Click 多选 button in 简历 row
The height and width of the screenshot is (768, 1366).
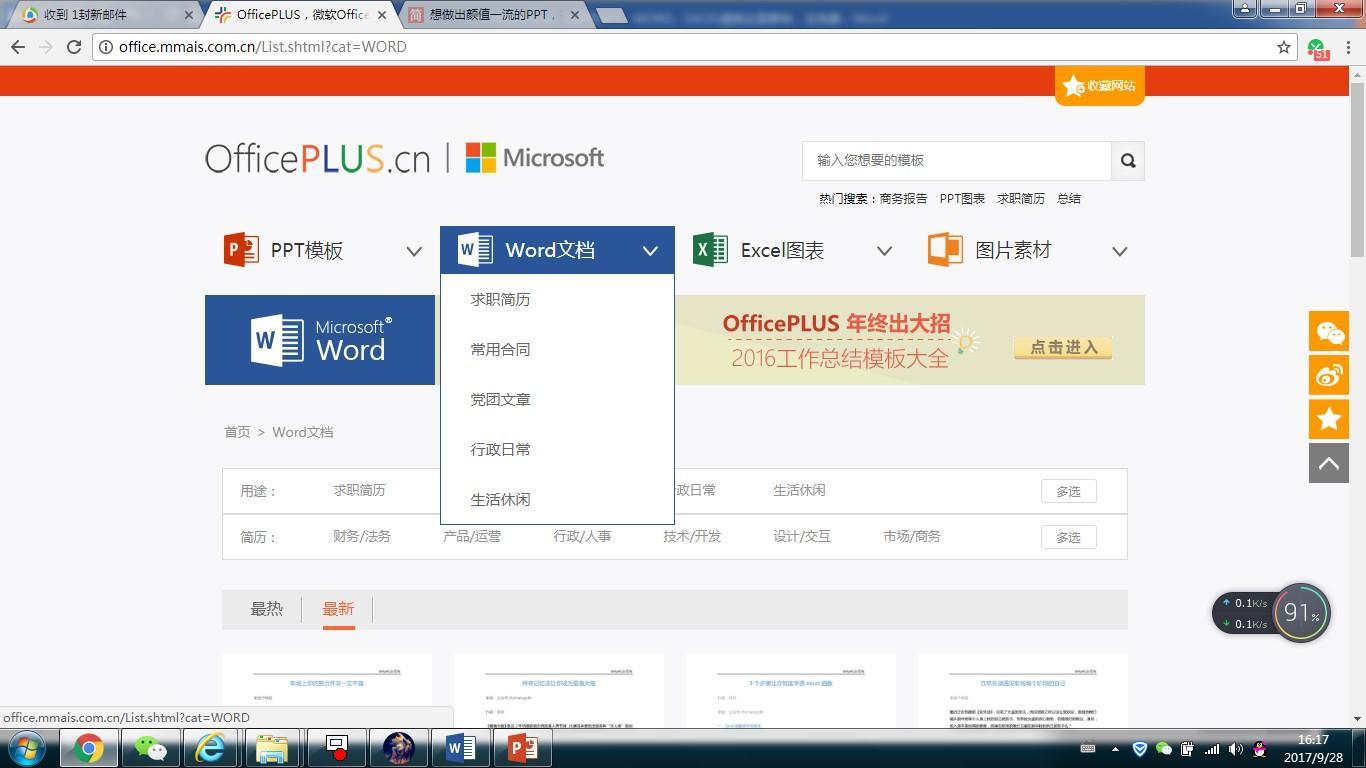1068,537
